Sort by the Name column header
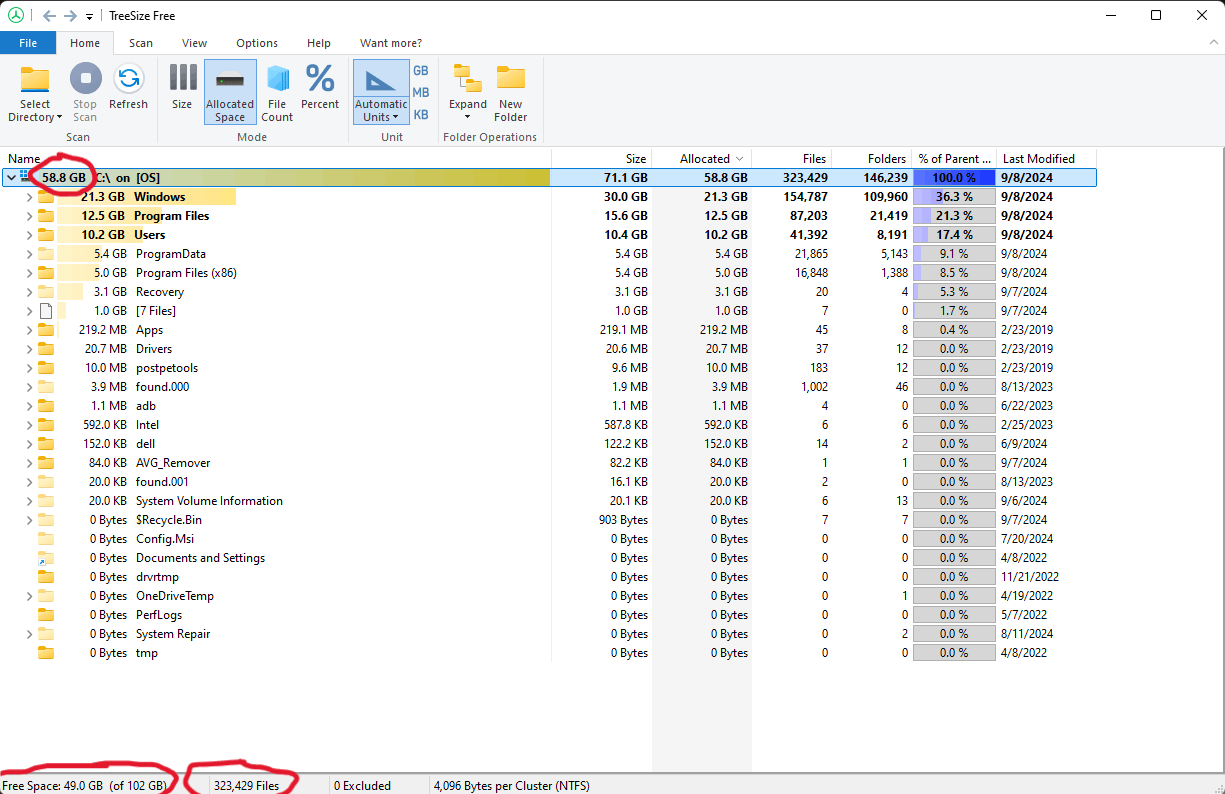 [x=276, y=158]
